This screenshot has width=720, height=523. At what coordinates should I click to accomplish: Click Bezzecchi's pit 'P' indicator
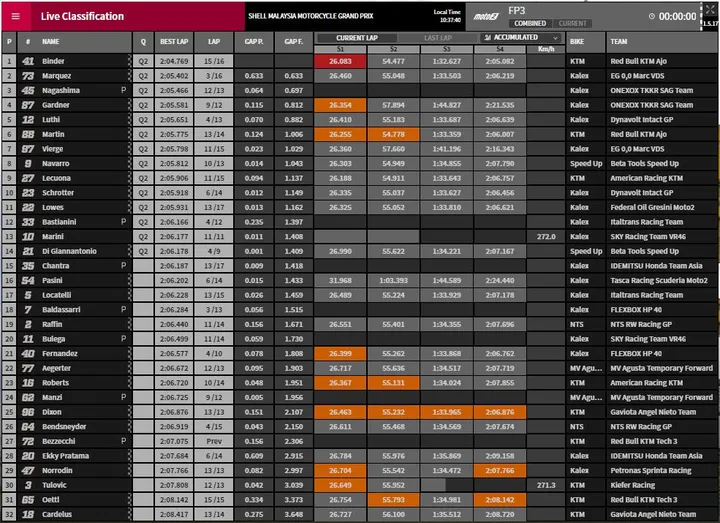123,441
